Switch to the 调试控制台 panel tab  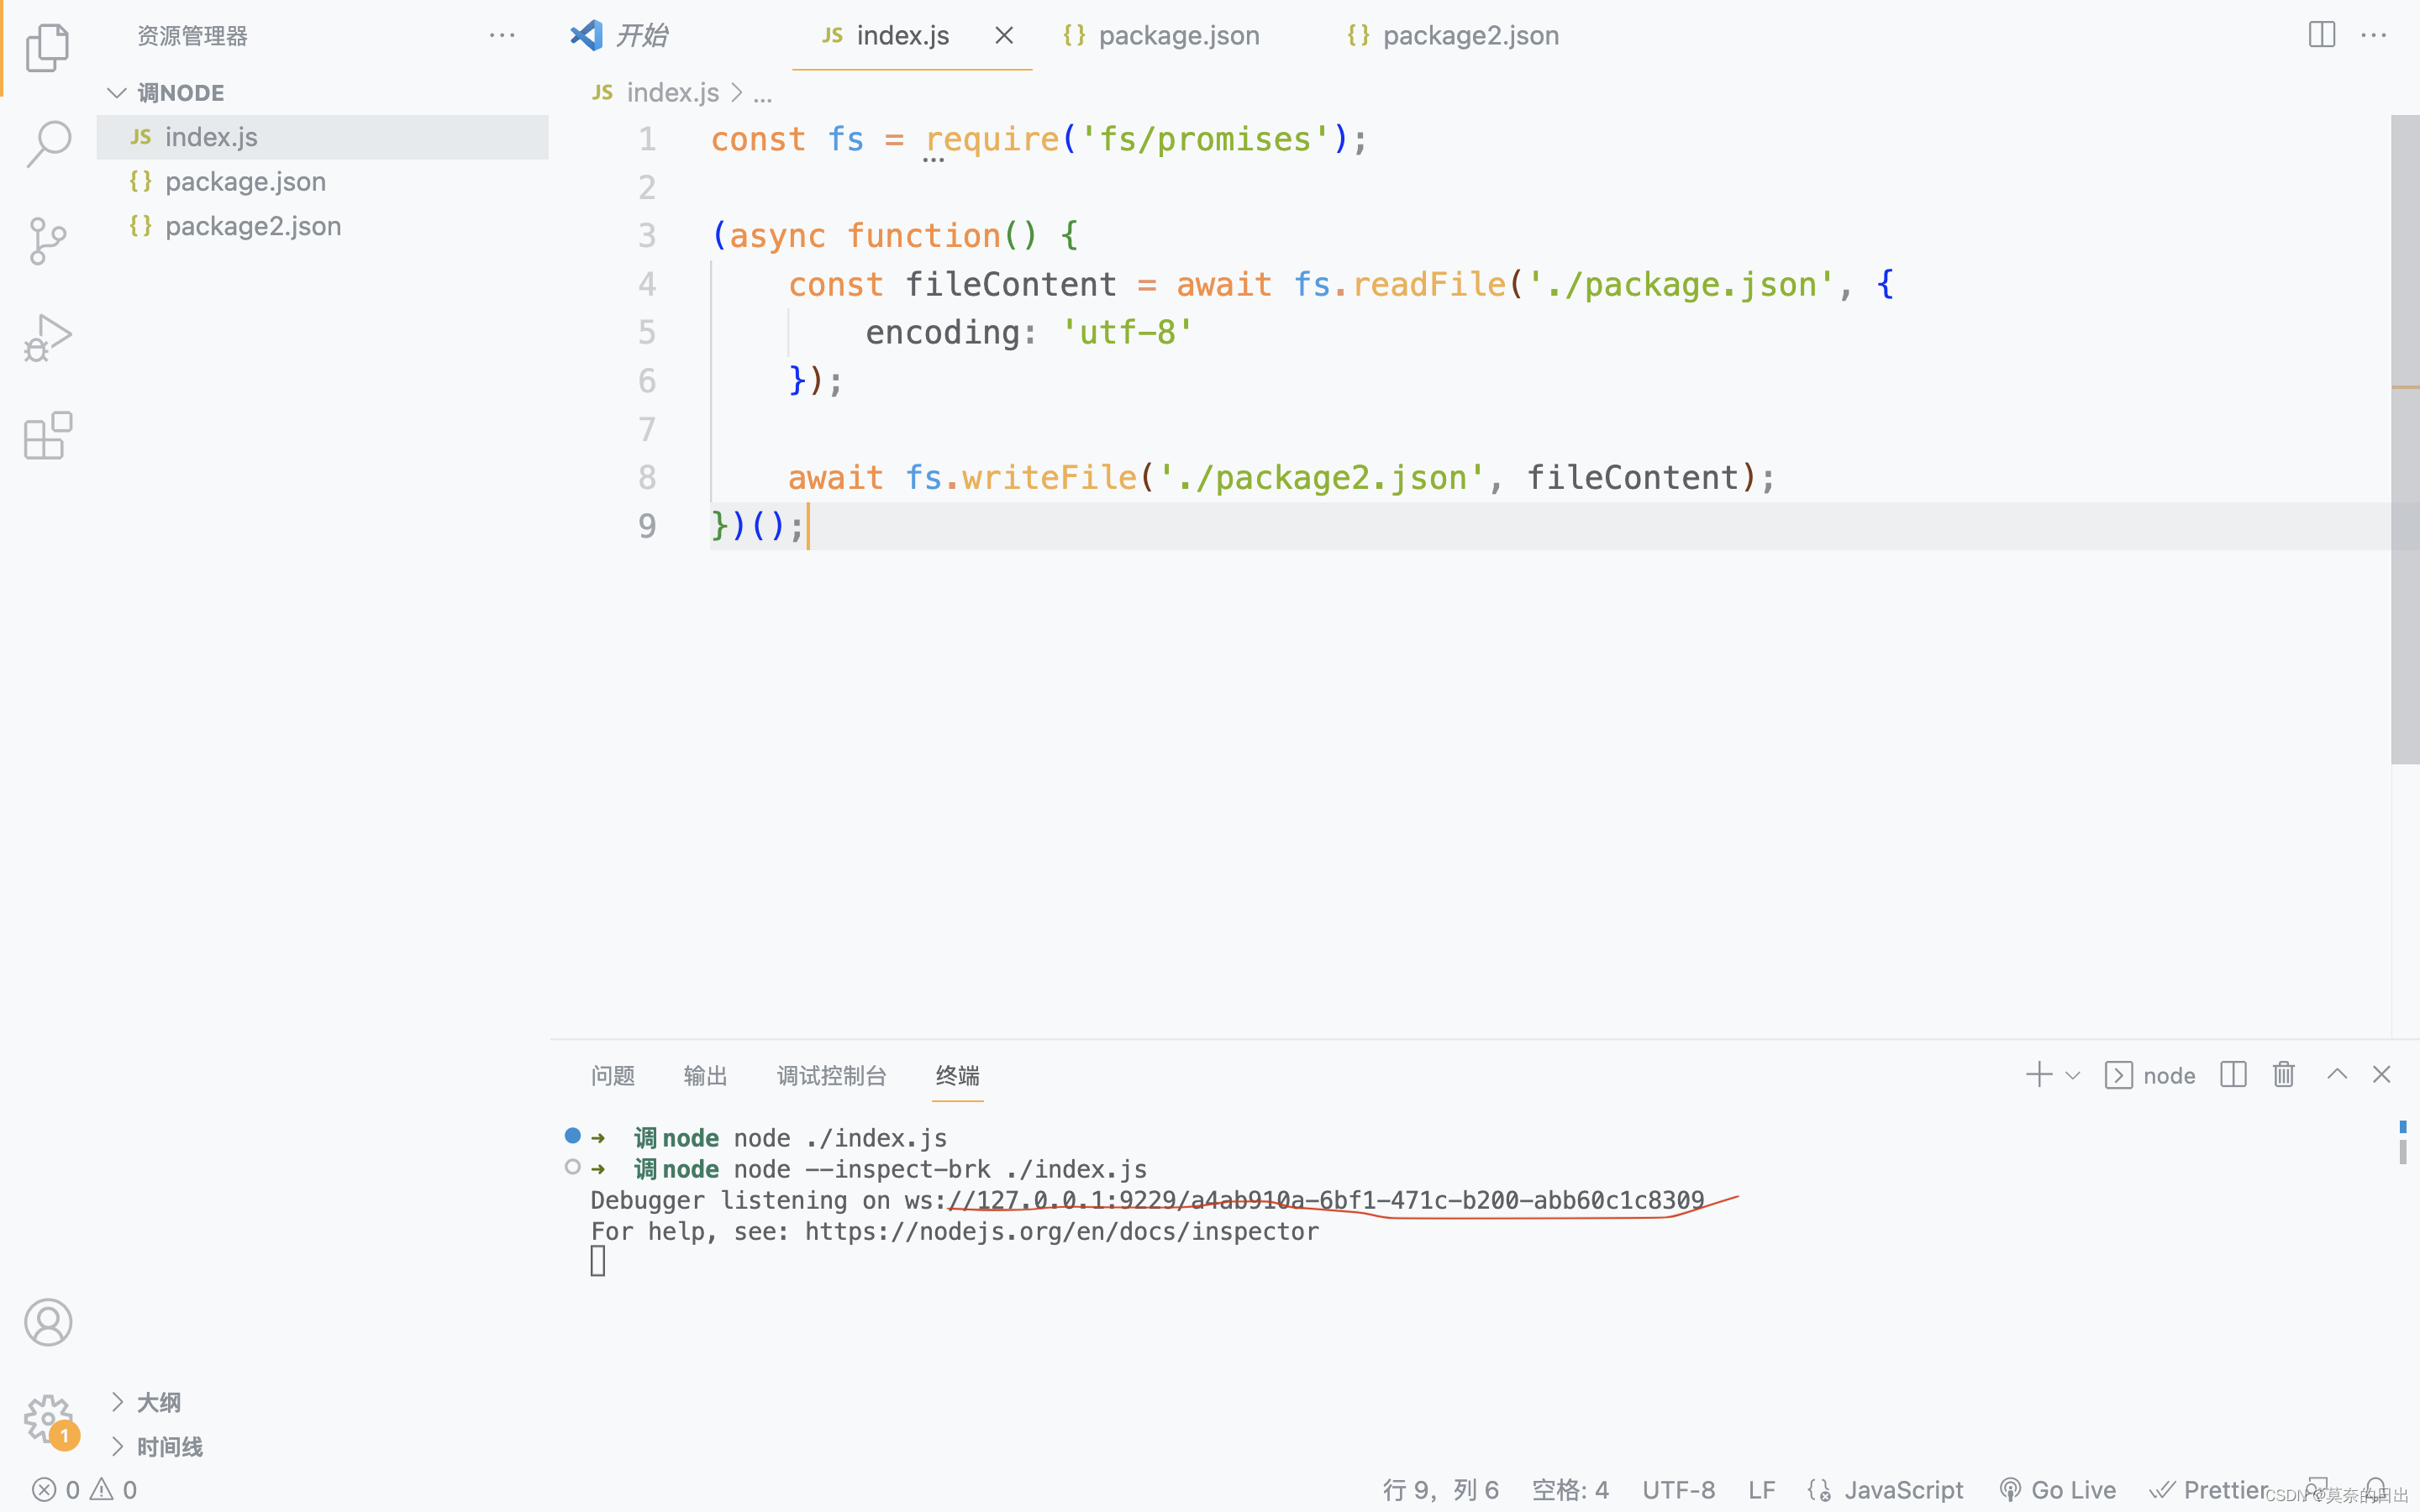coord(831,1076)
